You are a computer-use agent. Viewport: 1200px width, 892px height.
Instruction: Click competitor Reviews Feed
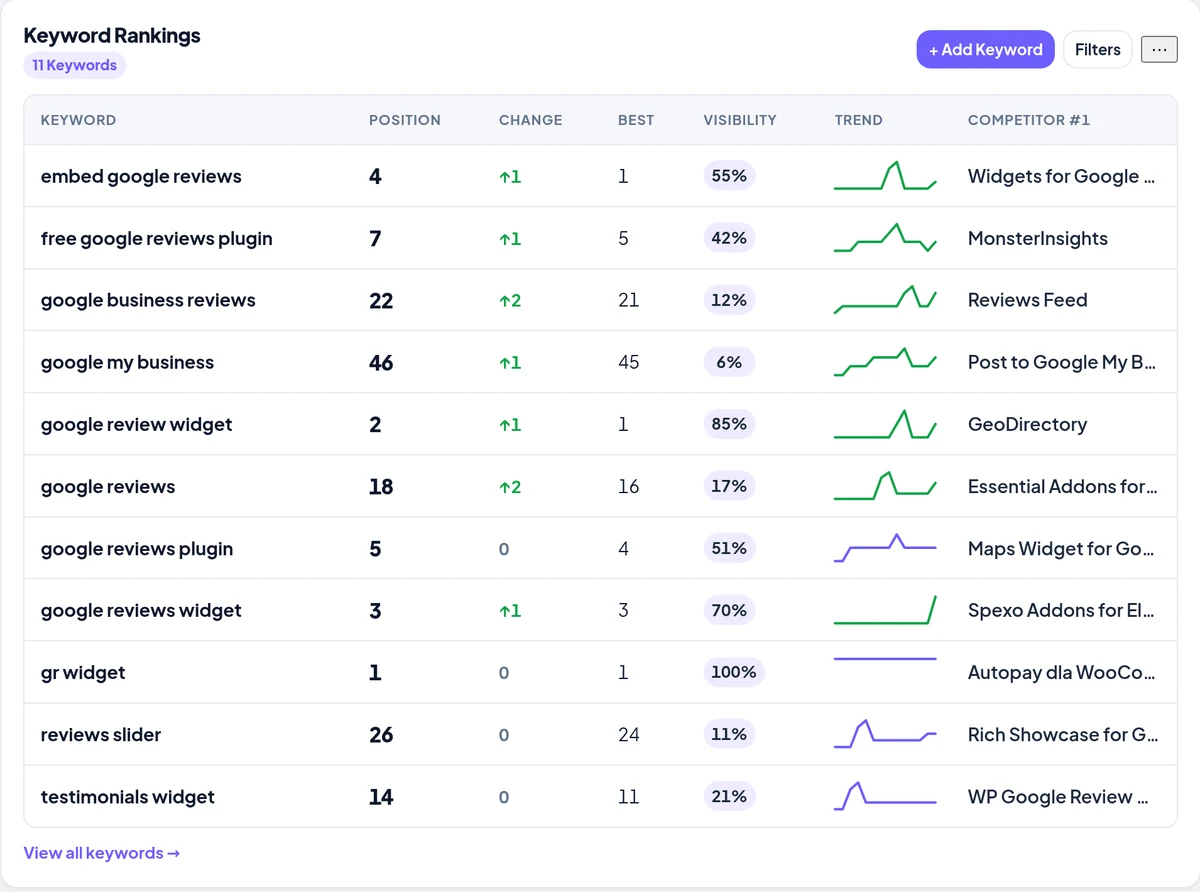click(1028, 300)
